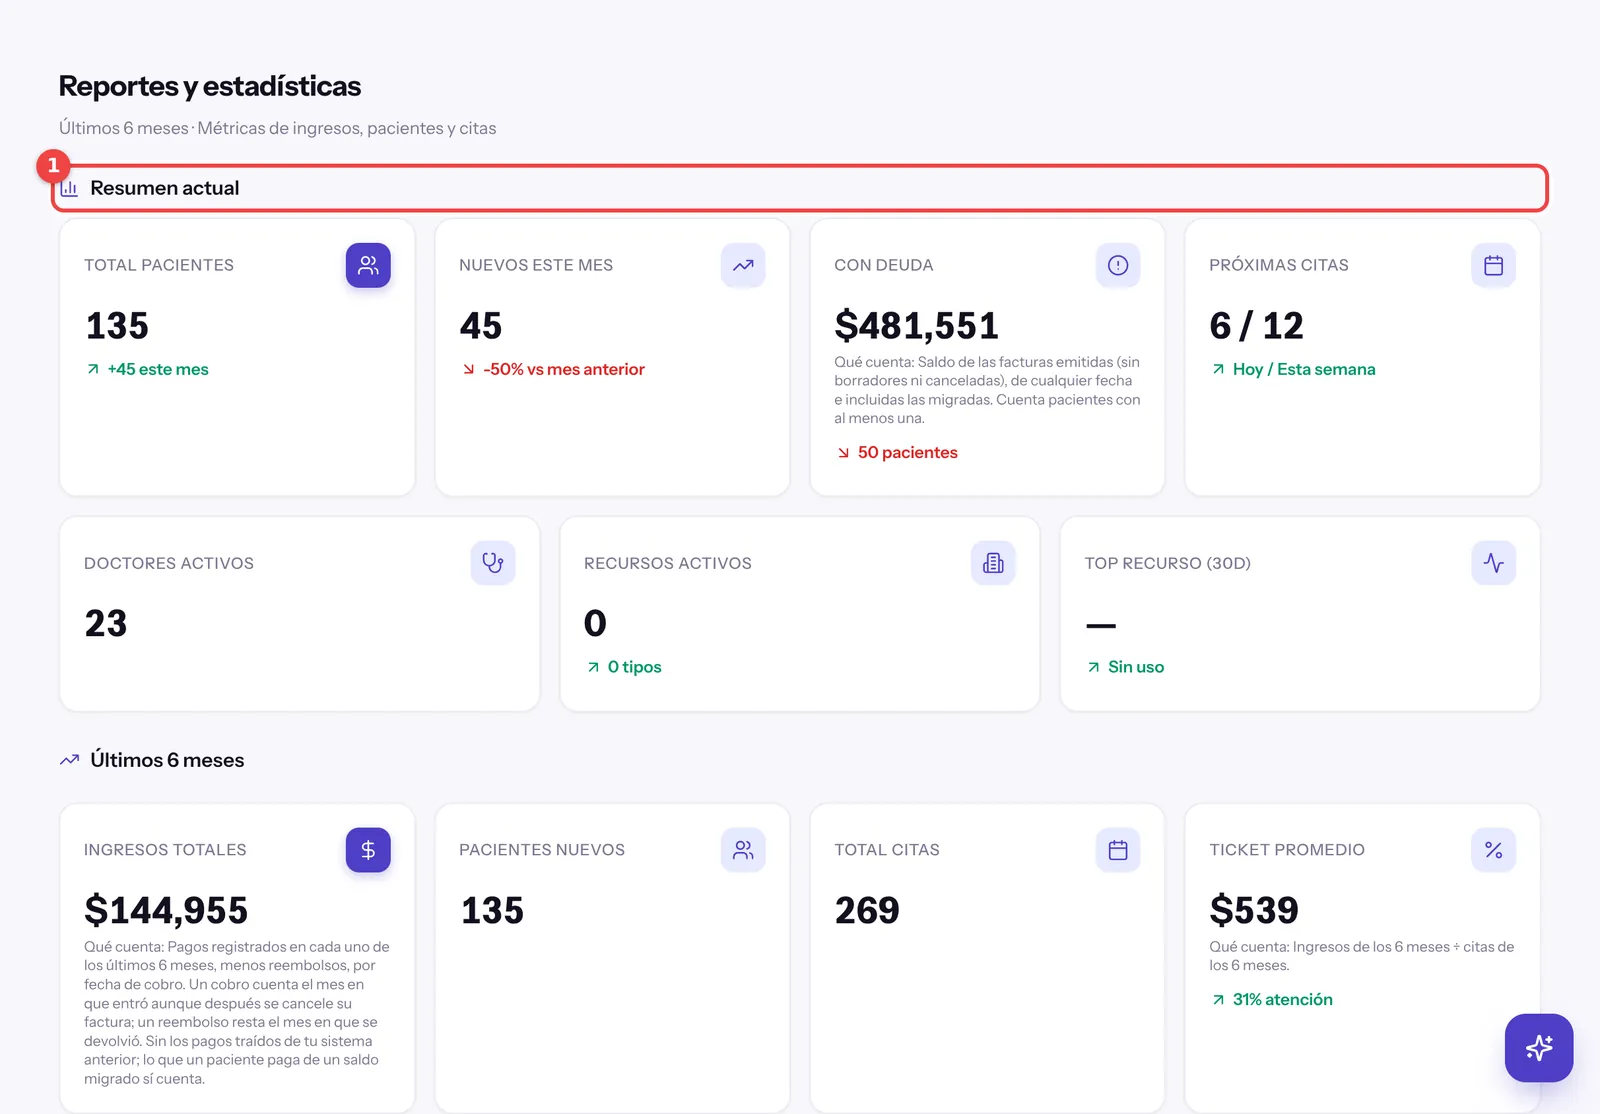Click the 'Sin uso' label
This screenshot has height=1114, width=1600.
1136,667
